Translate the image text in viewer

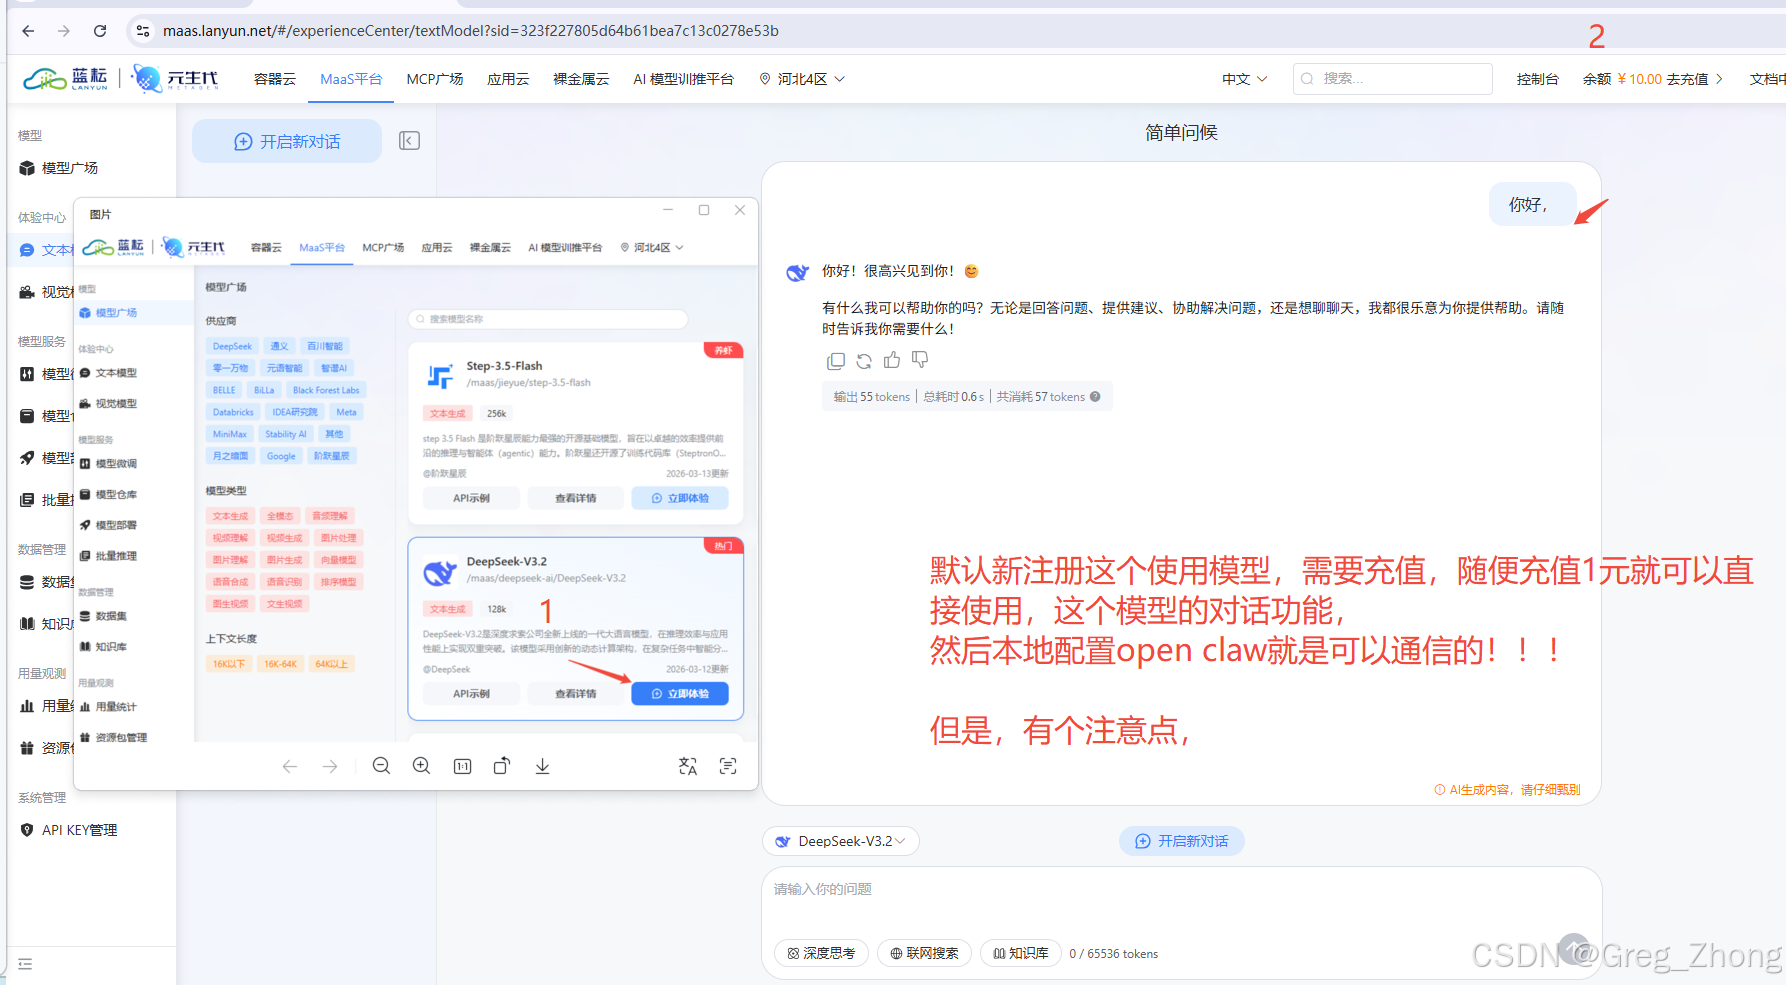(x=688, y=766)
